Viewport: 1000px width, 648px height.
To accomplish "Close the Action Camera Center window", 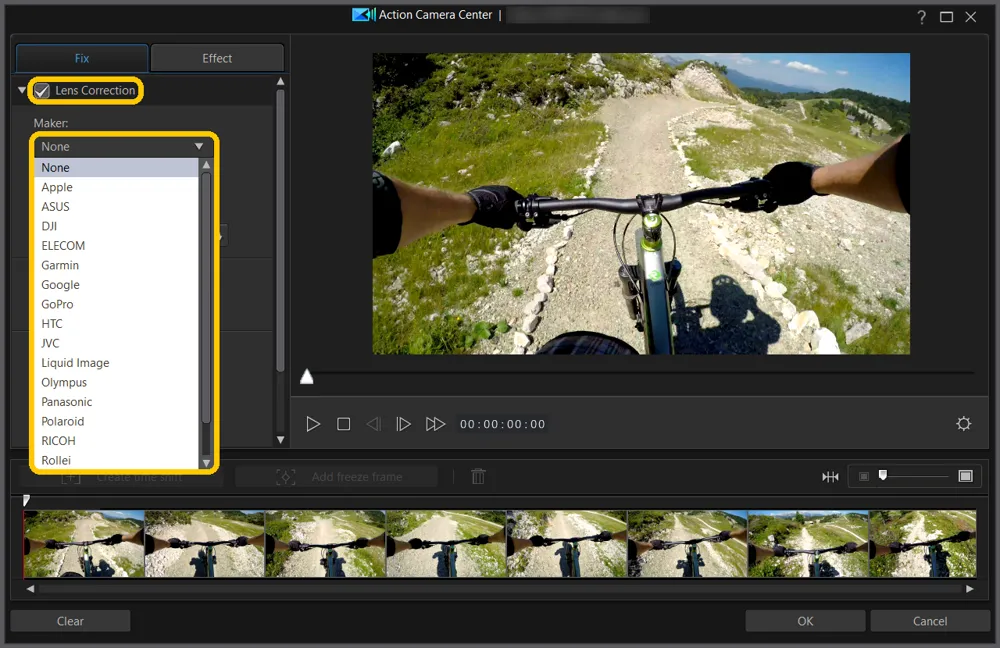I will coord(971,17).
